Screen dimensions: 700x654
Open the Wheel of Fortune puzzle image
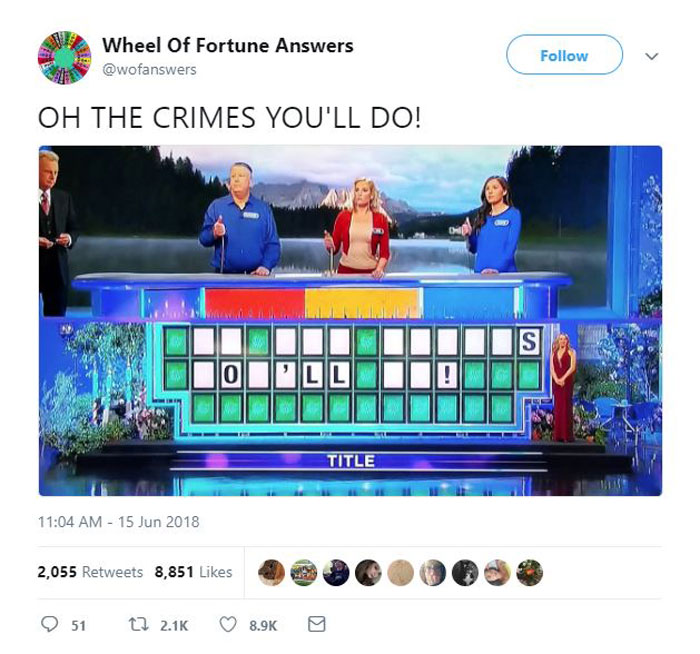pos(350,321)
